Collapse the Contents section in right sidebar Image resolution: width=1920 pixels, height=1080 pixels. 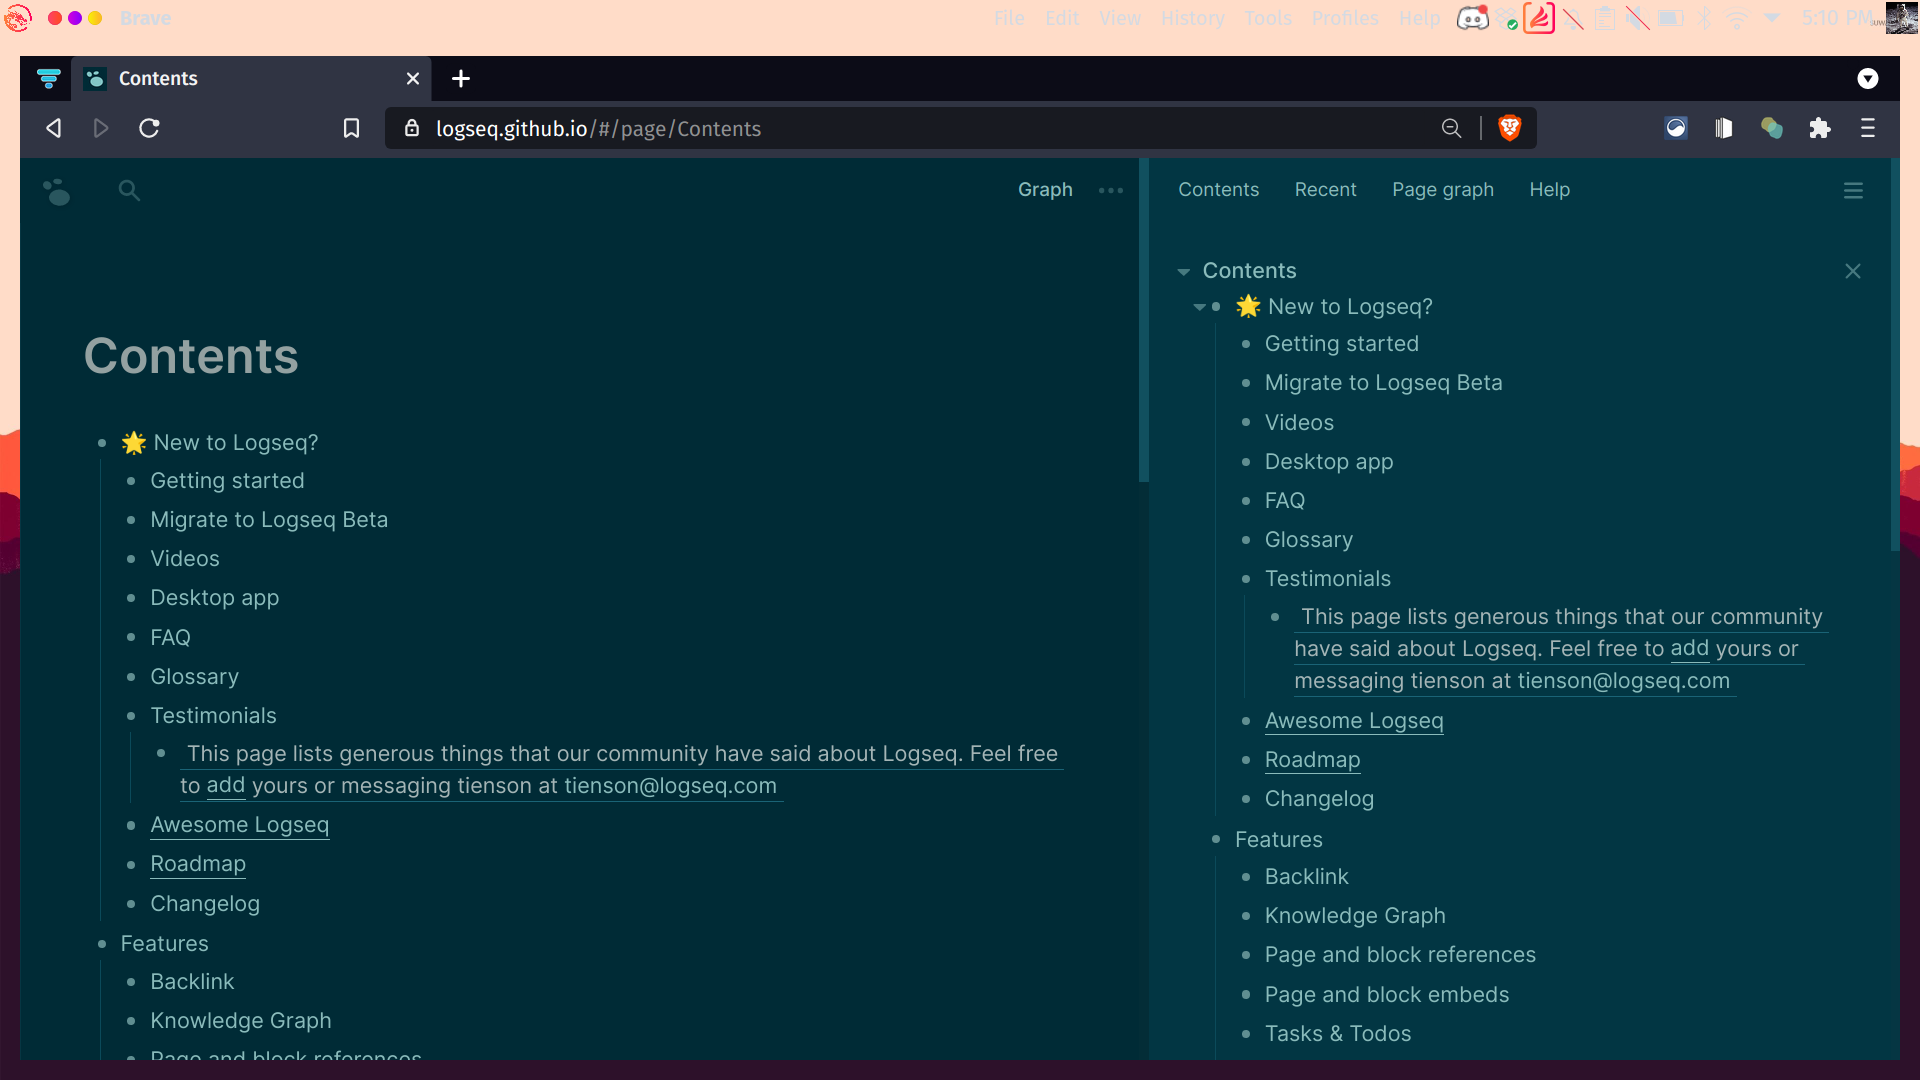coord(1184,272)
